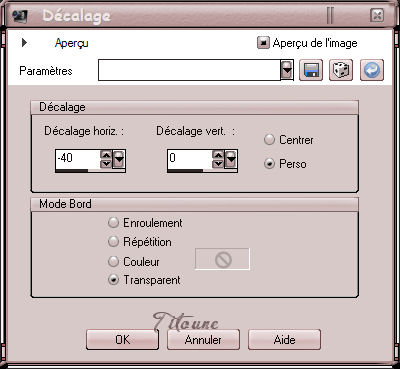Click the slider bar under Décalage vert.
The width and height of the screenshot is (400, 369).
tap(202, 170)
